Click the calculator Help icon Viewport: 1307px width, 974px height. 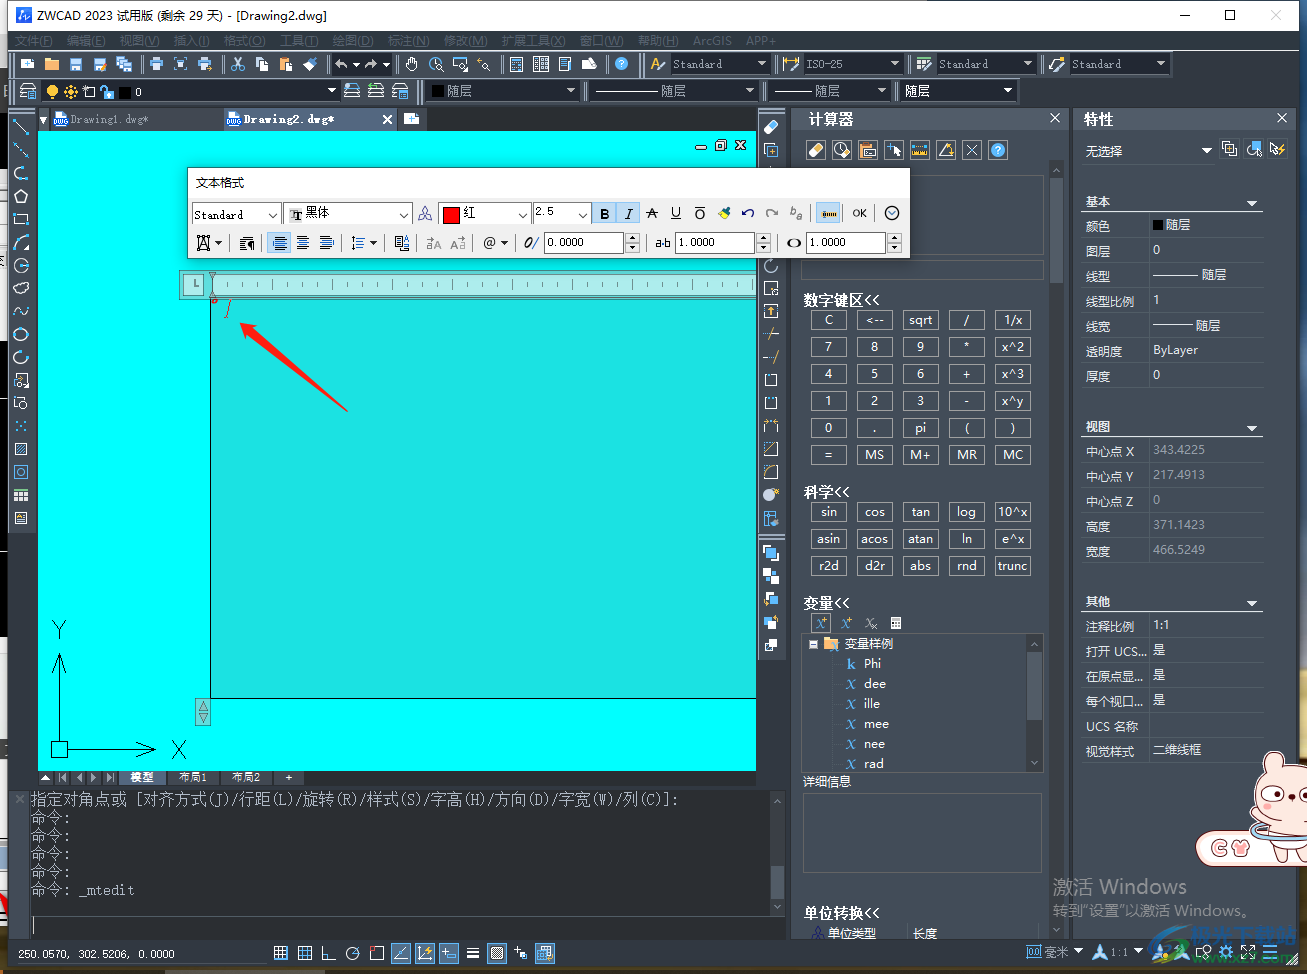click(x=998, y=150)
